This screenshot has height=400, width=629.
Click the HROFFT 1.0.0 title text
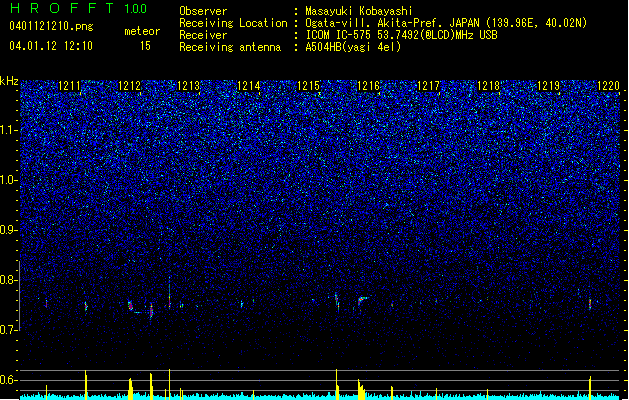pos(78,8)
